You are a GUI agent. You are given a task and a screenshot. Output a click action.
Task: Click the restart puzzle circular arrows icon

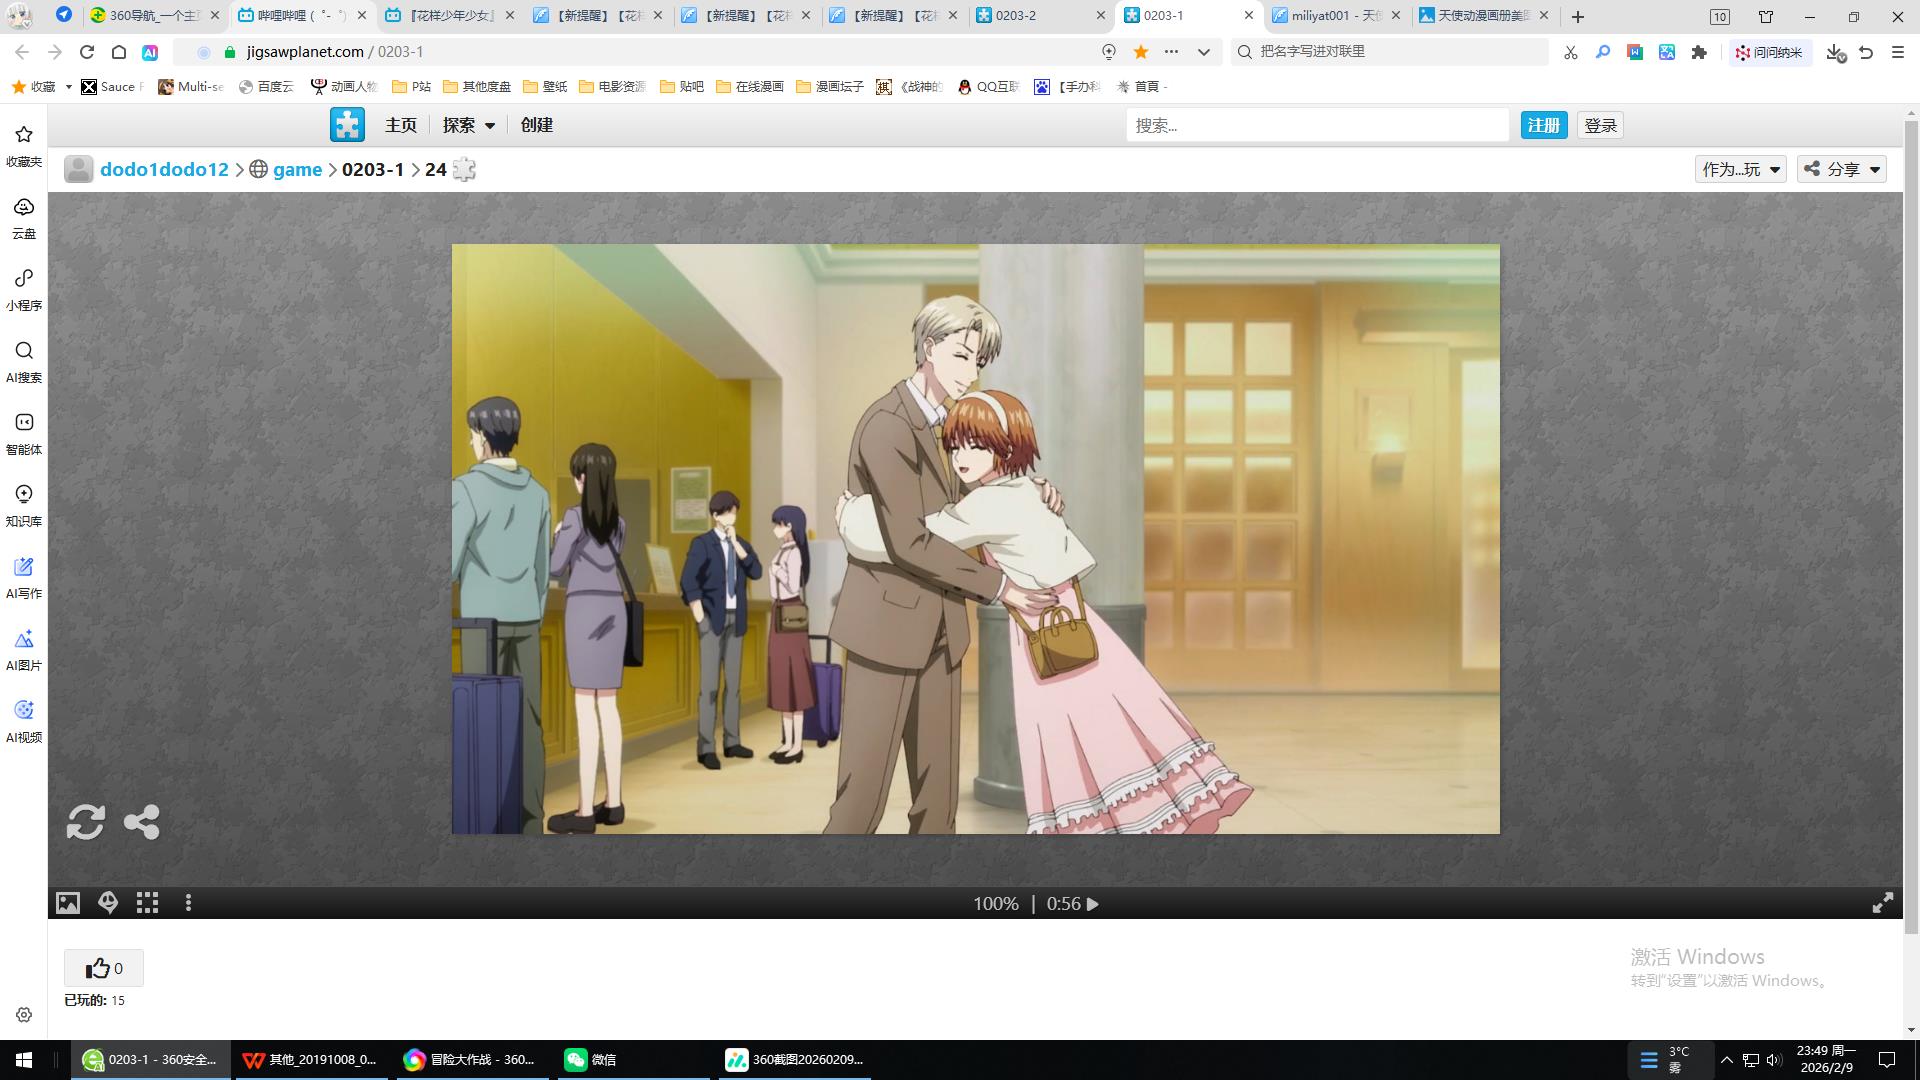[85, 822]
